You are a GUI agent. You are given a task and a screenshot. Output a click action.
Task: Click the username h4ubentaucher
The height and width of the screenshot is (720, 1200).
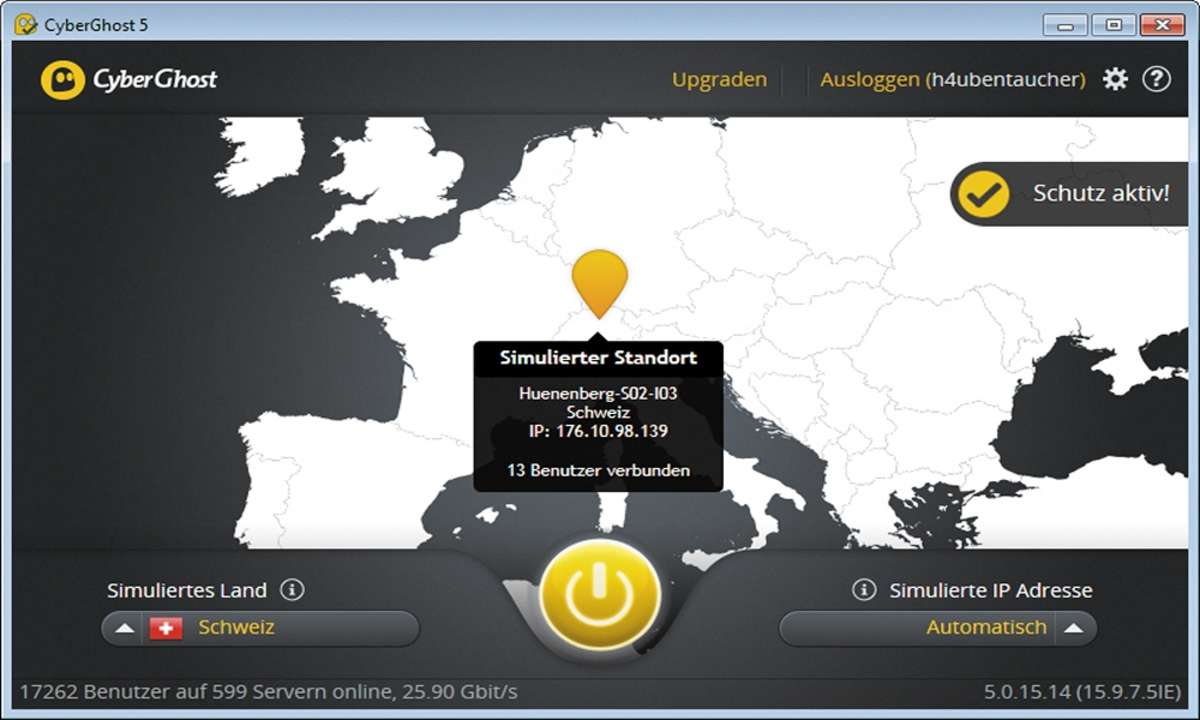click(x=1005, y=79)
